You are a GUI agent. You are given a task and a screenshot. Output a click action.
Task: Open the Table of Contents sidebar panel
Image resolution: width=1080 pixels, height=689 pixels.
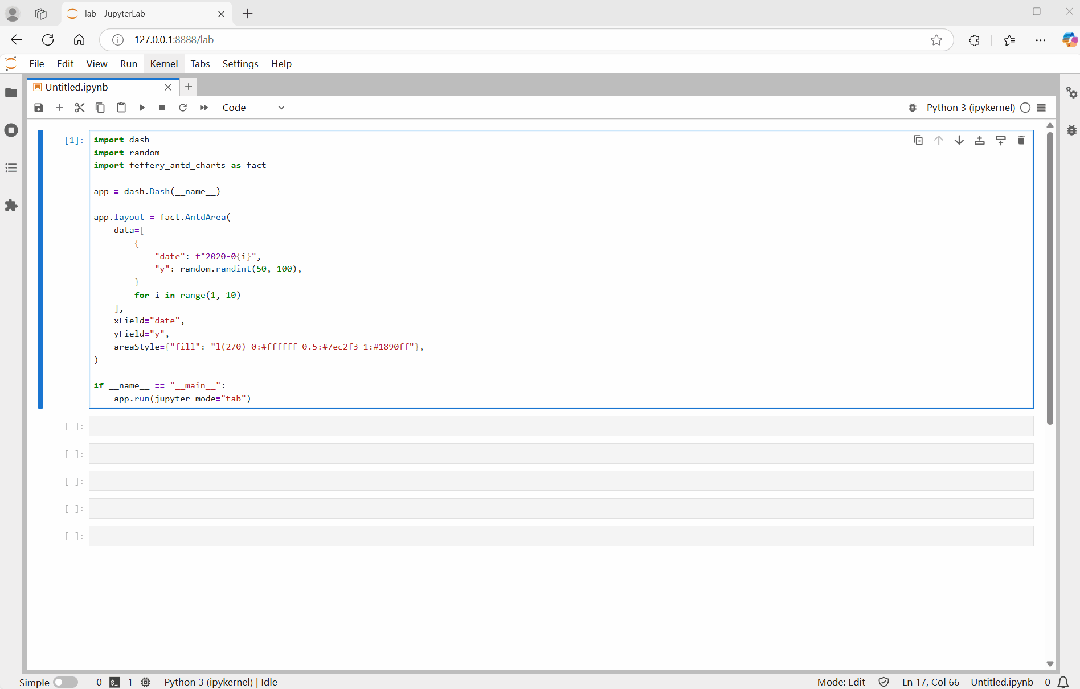point(12,167)
